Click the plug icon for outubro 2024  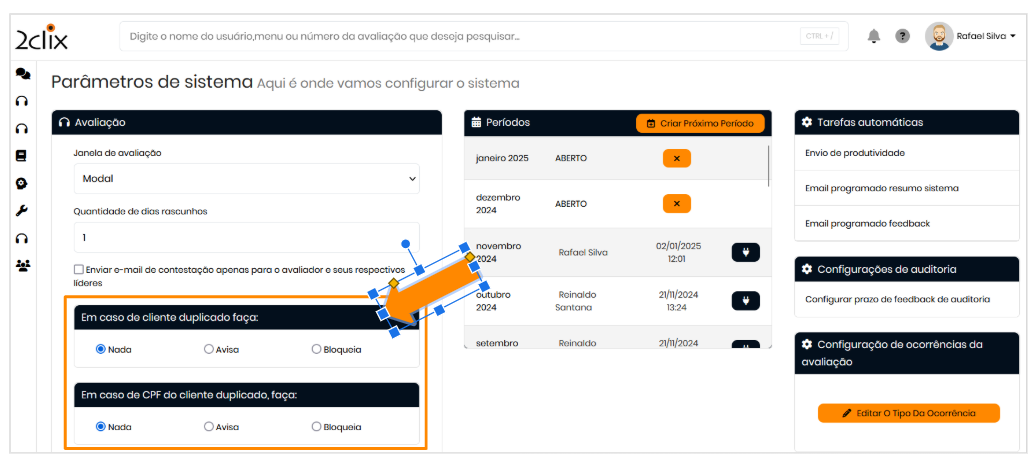click(x=745, y=300)
